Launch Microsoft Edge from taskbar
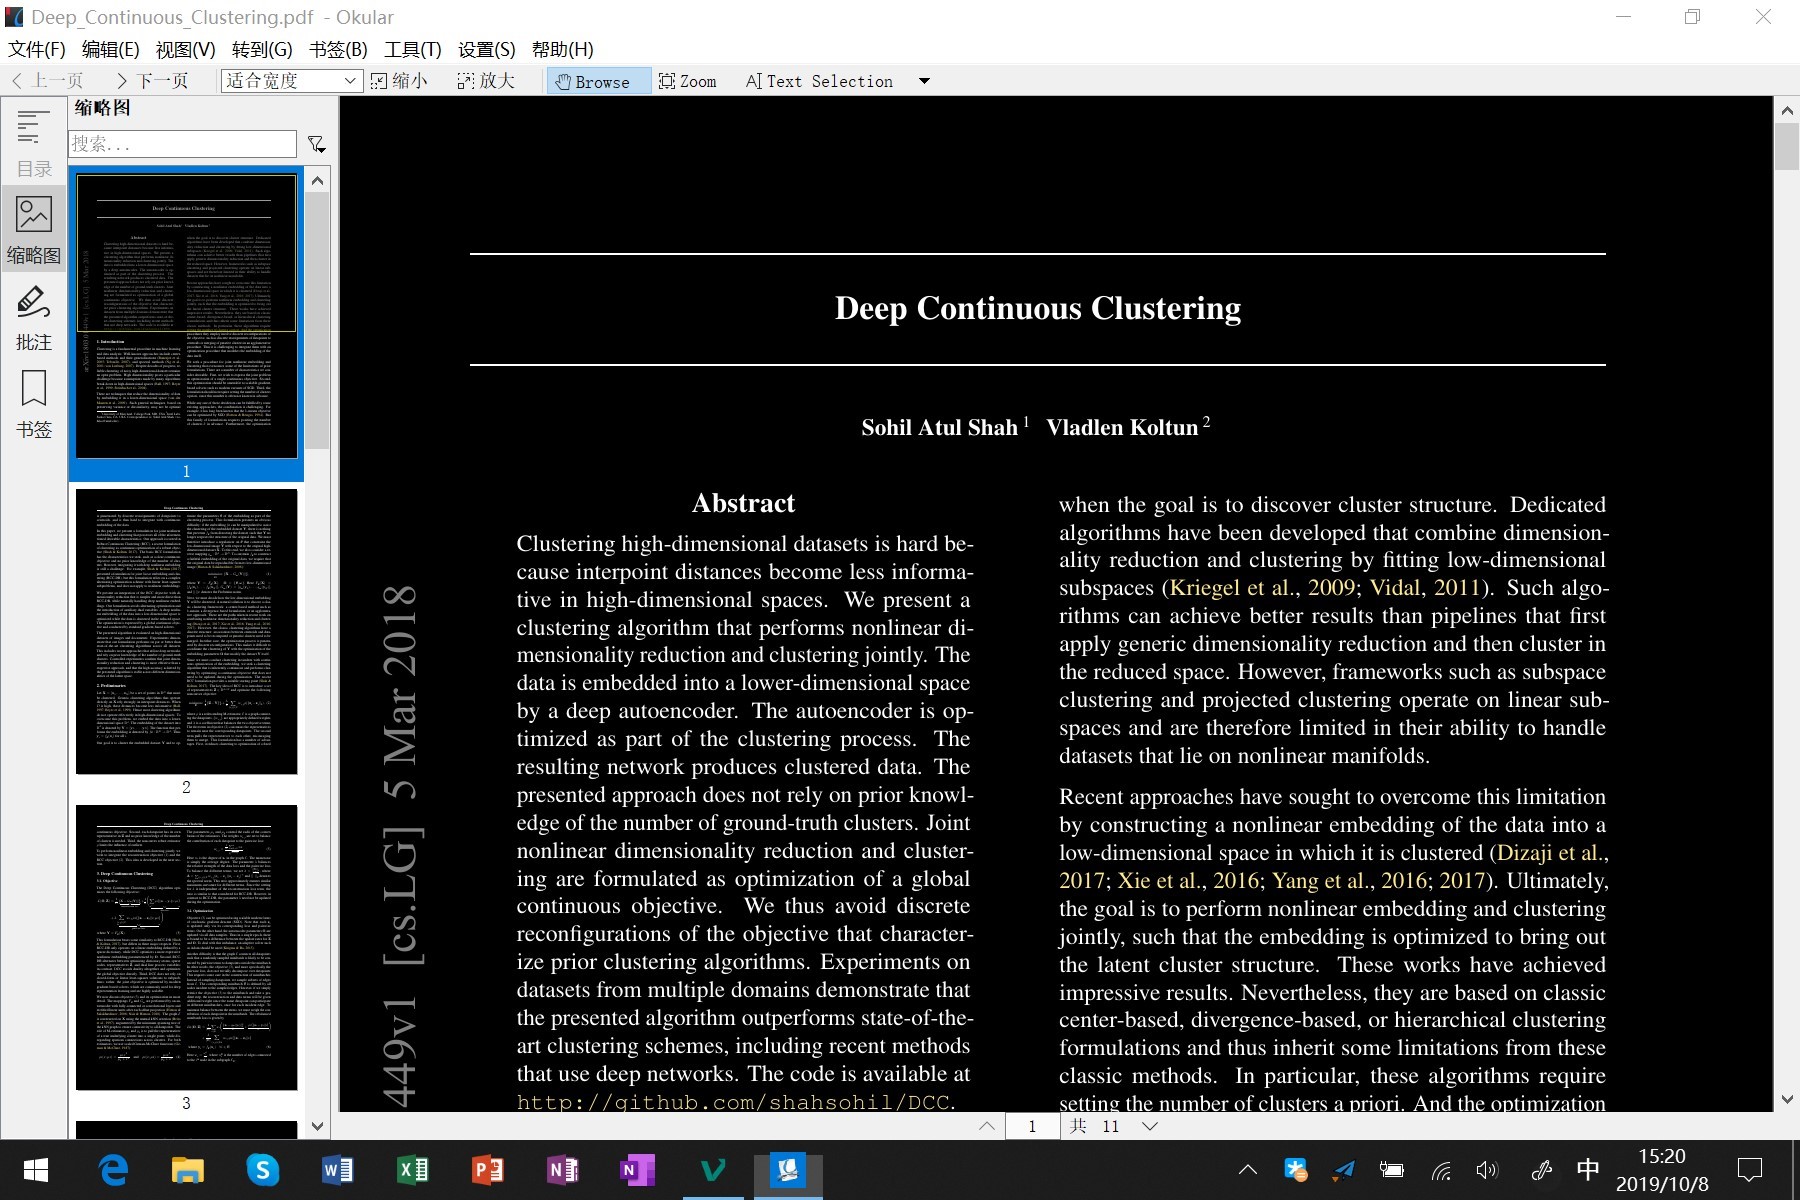The height and width of the screenshot is (1200, 1800). tap(113, 1170)
